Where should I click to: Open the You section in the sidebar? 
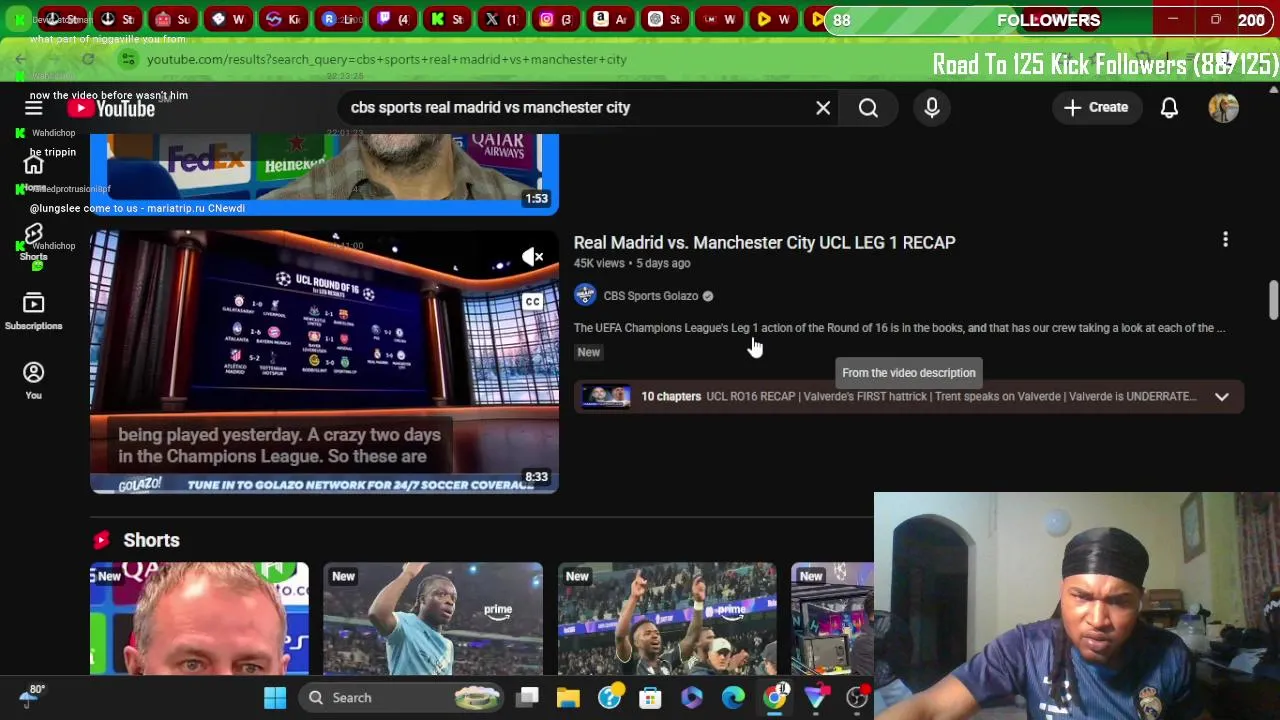[x=33, y=380]
